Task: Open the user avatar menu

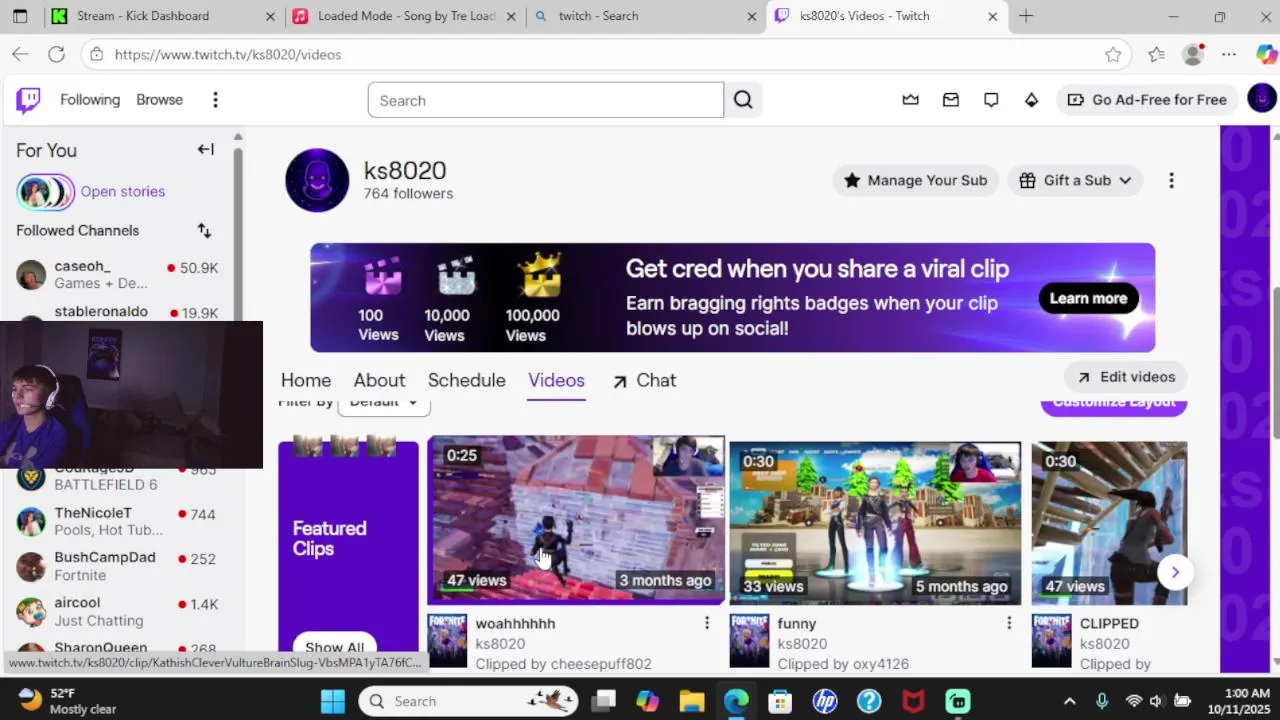Action: [1262, 99]
